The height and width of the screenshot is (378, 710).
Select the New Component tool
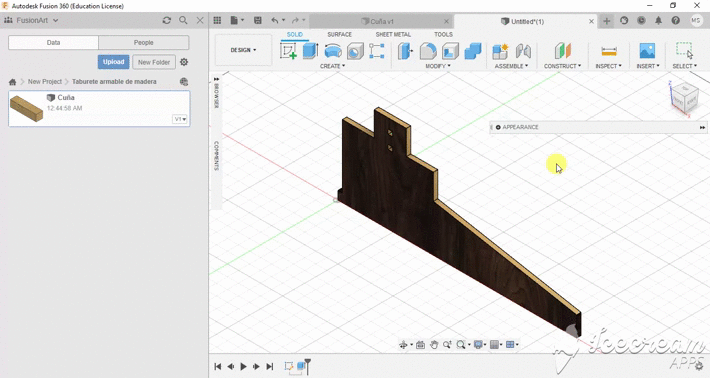(500, 51)
